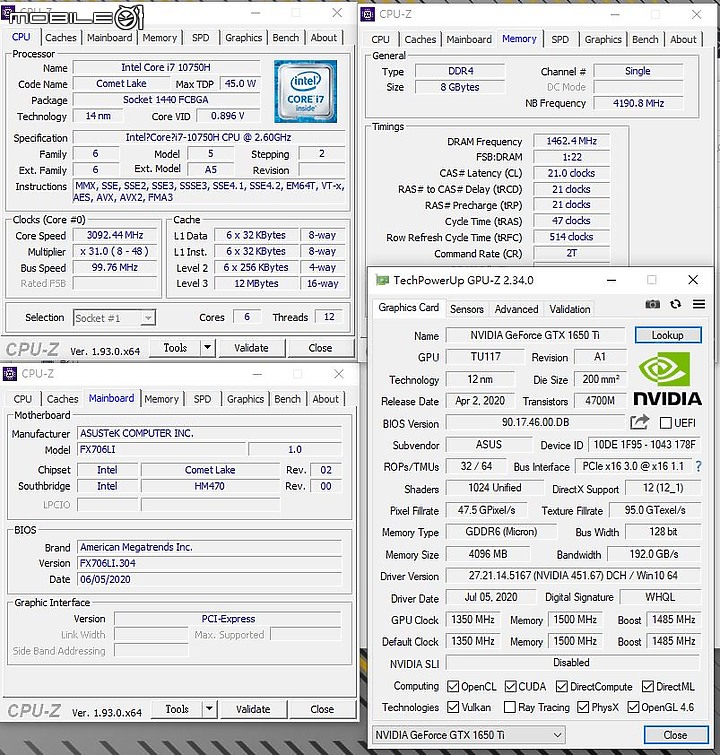Click the BIOS Version field 90.17.46.00.DB

[535, 422]
